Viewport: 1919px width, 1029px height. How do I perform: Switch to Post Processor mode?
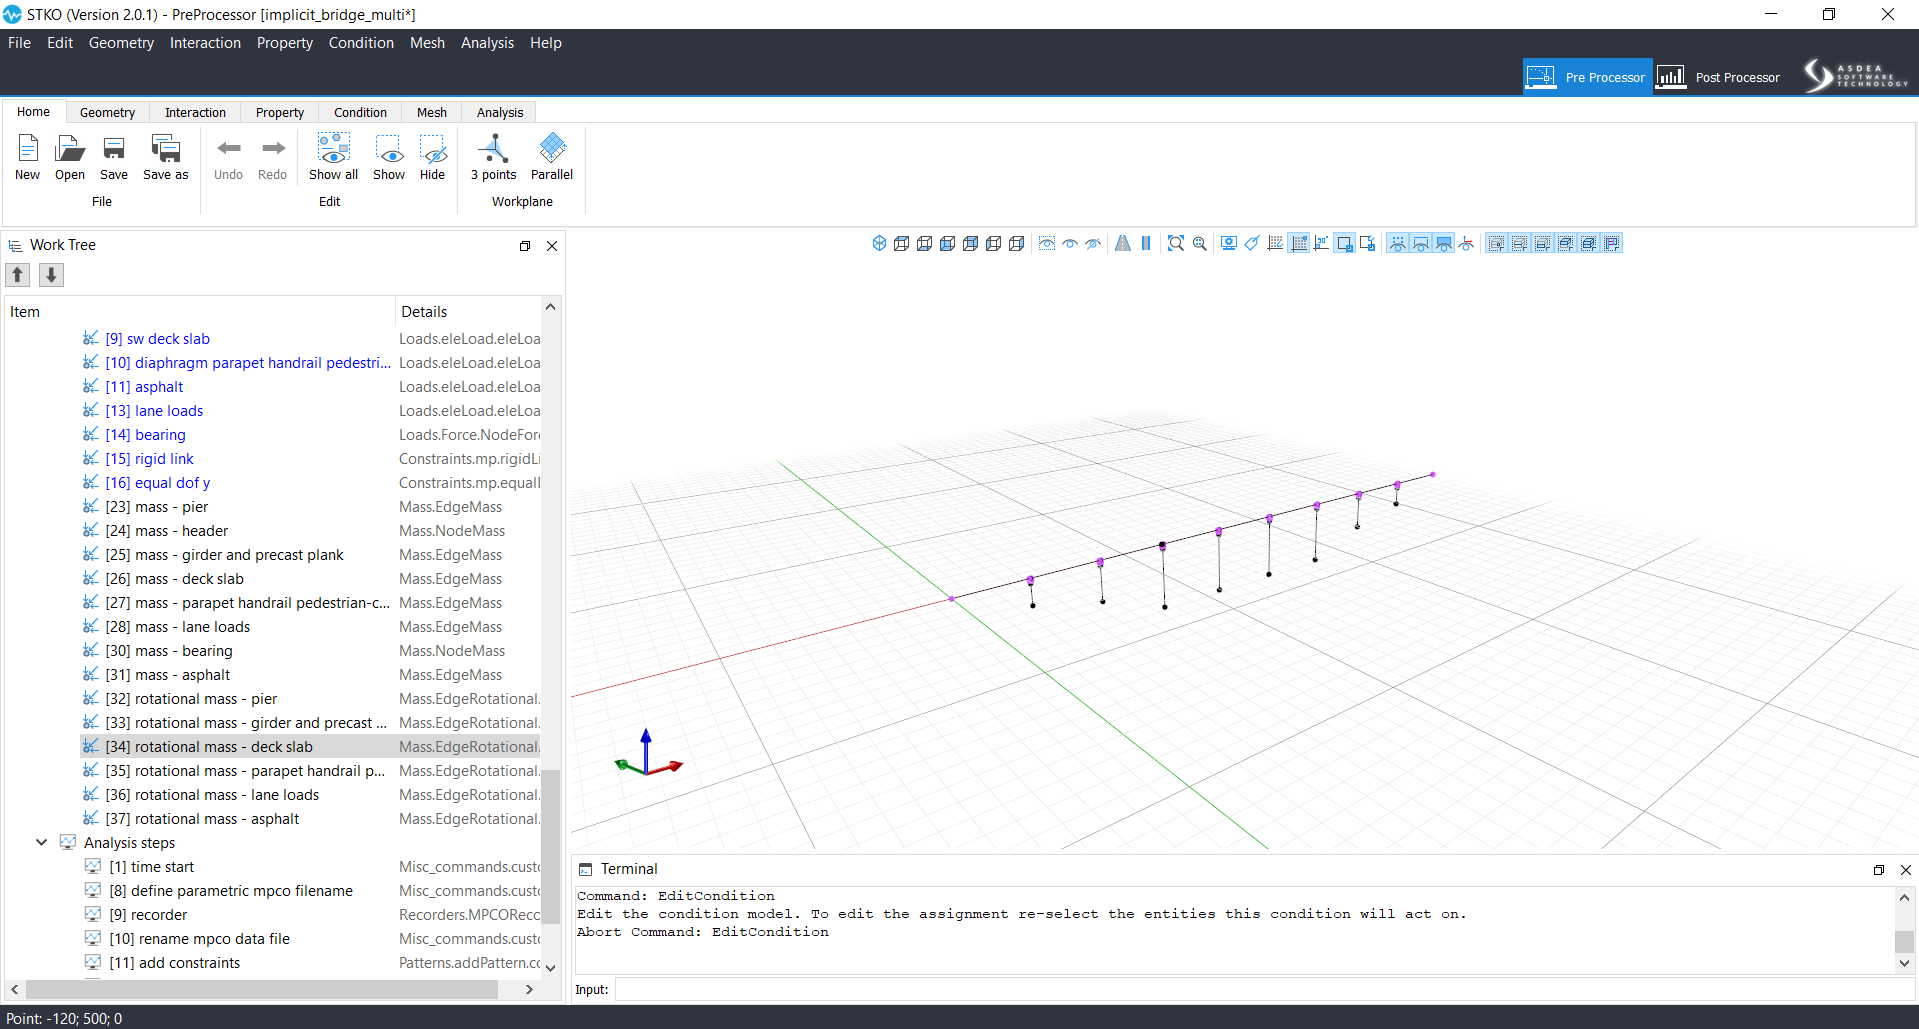1718,77
